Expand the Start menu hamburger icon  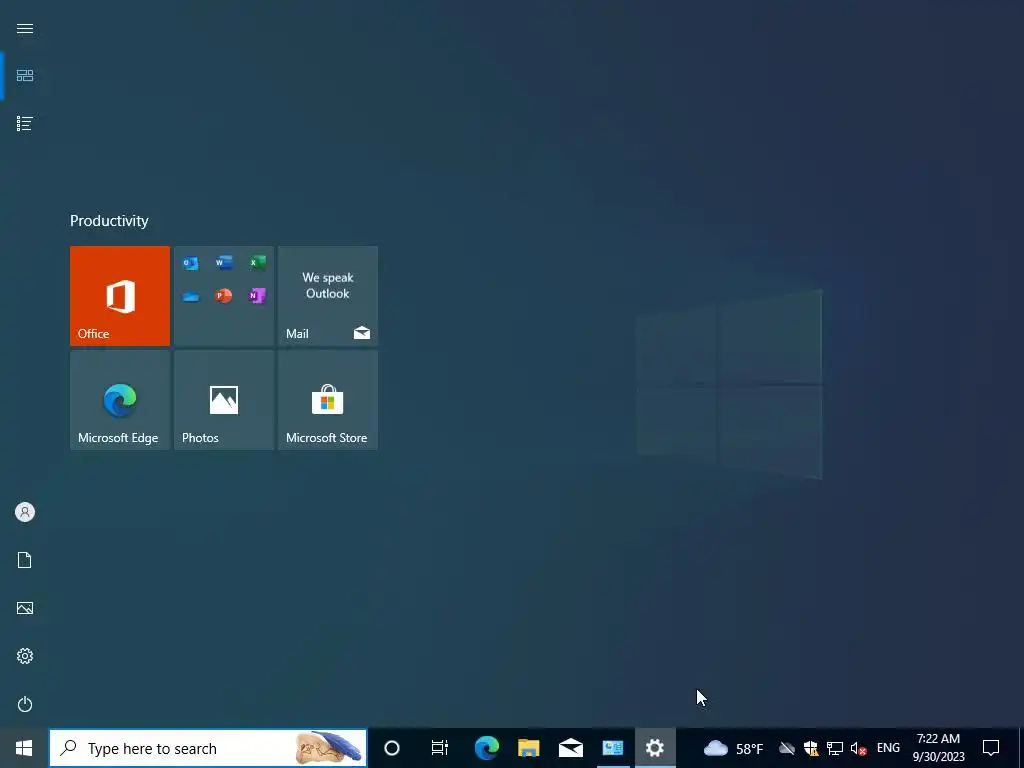tap(25, 28)
